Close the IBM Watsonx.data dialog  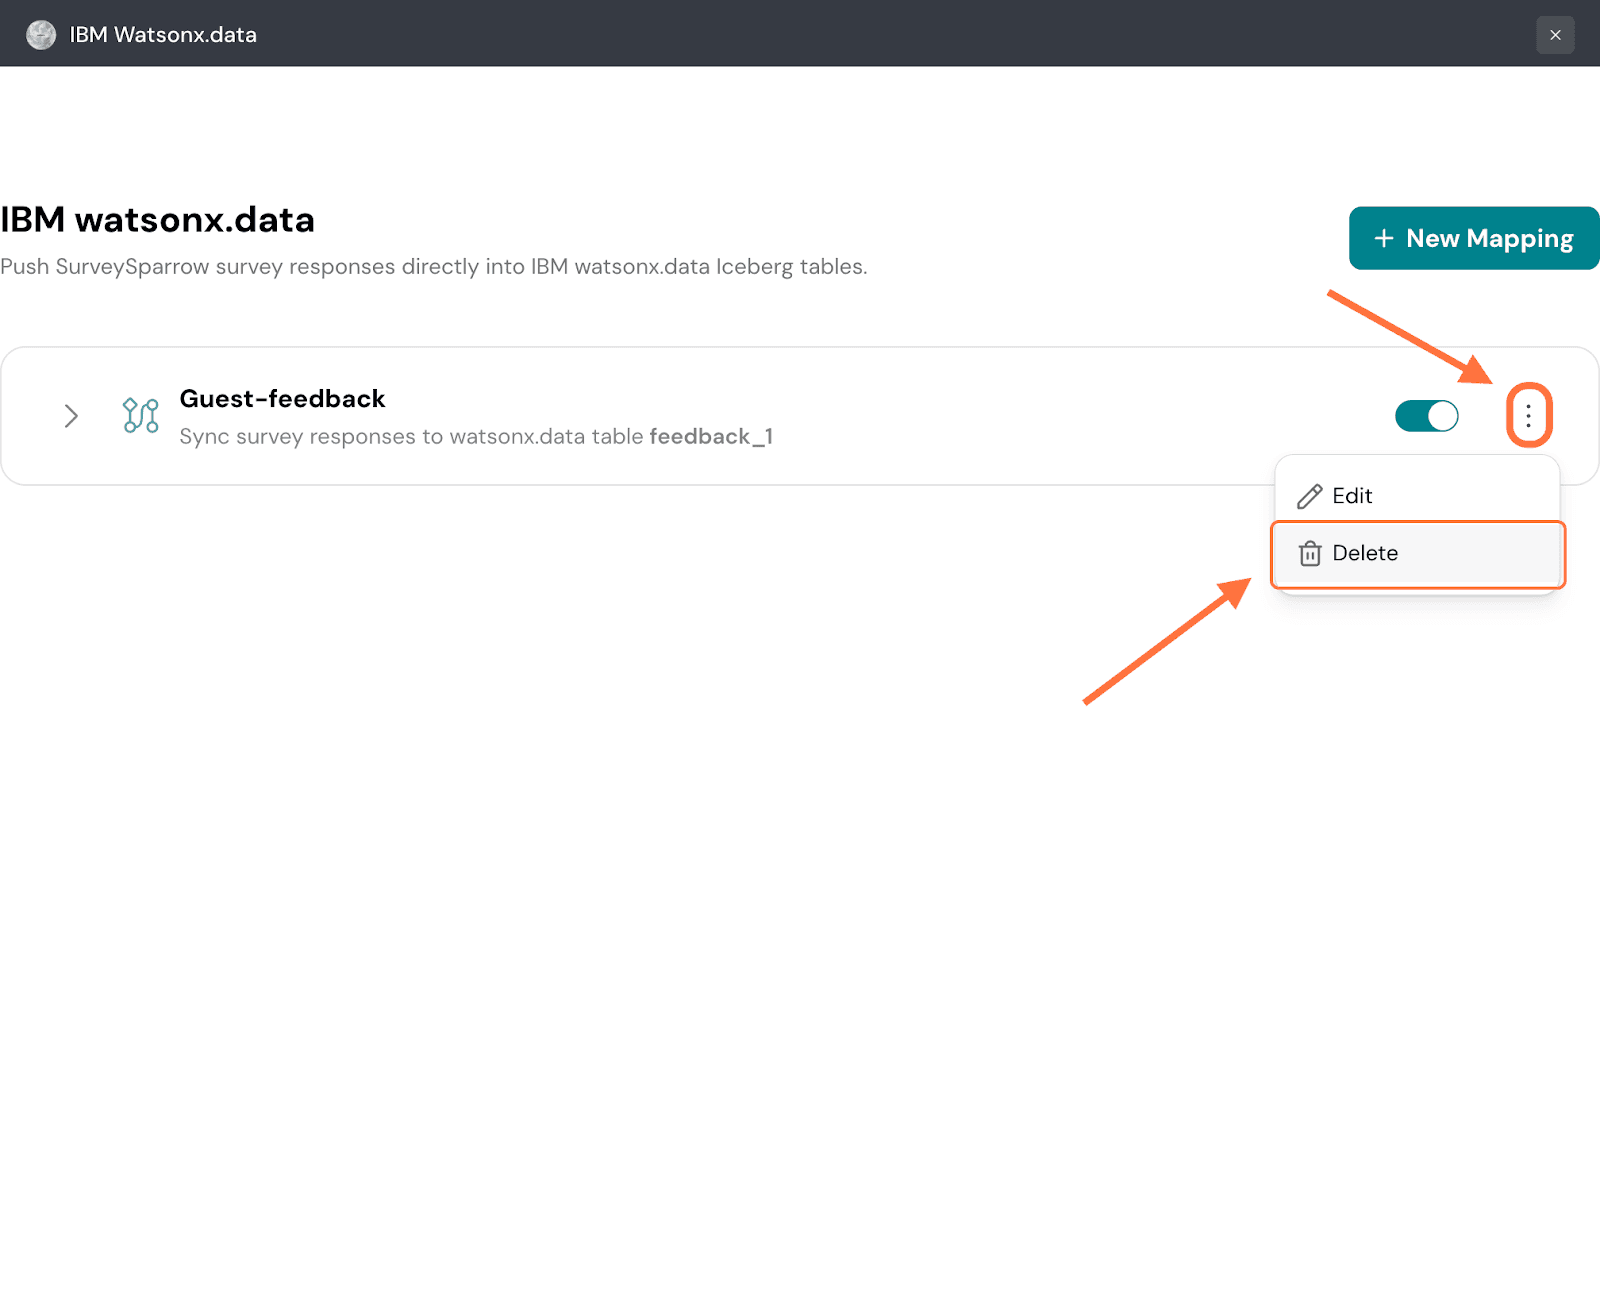tap(1555, 35)
